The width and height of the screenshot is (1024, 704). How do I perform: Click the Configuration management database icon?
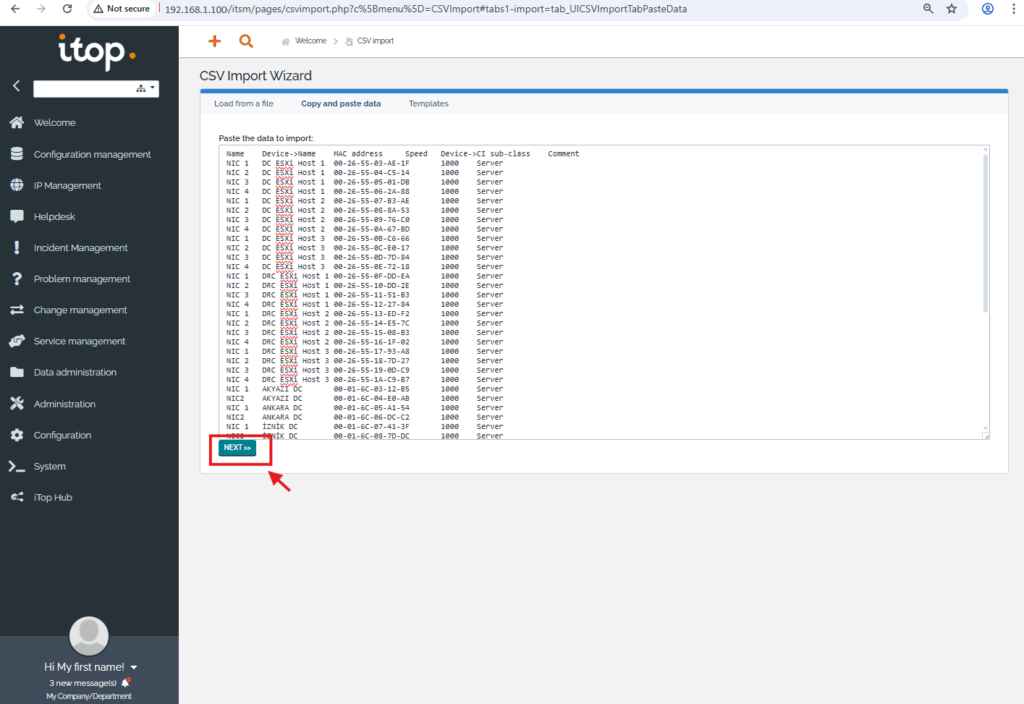[x=16, y=154]
